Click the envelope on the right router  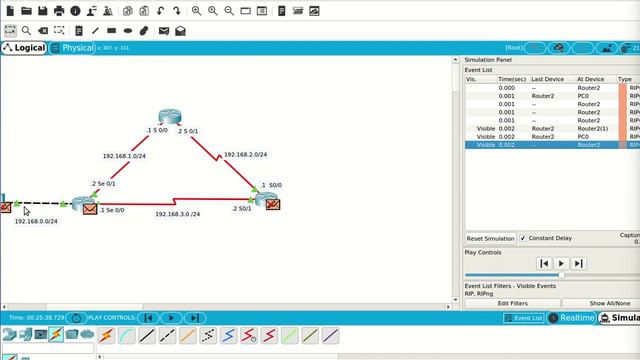[x=273, y=204]
